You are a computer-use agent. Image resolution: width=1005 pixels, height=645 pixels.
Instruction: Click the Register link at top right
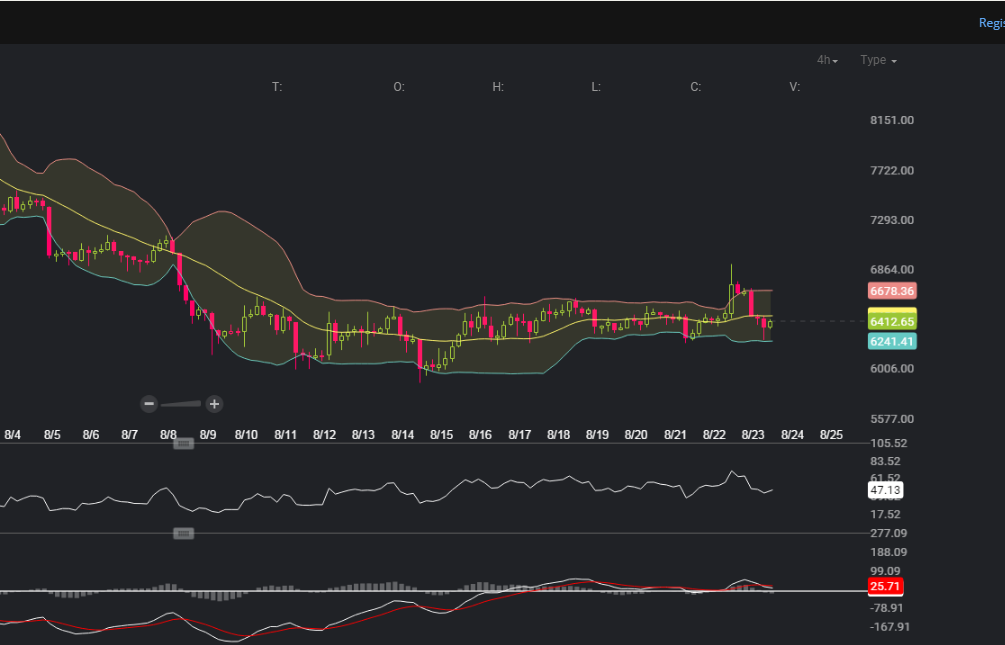pos(990,23)
